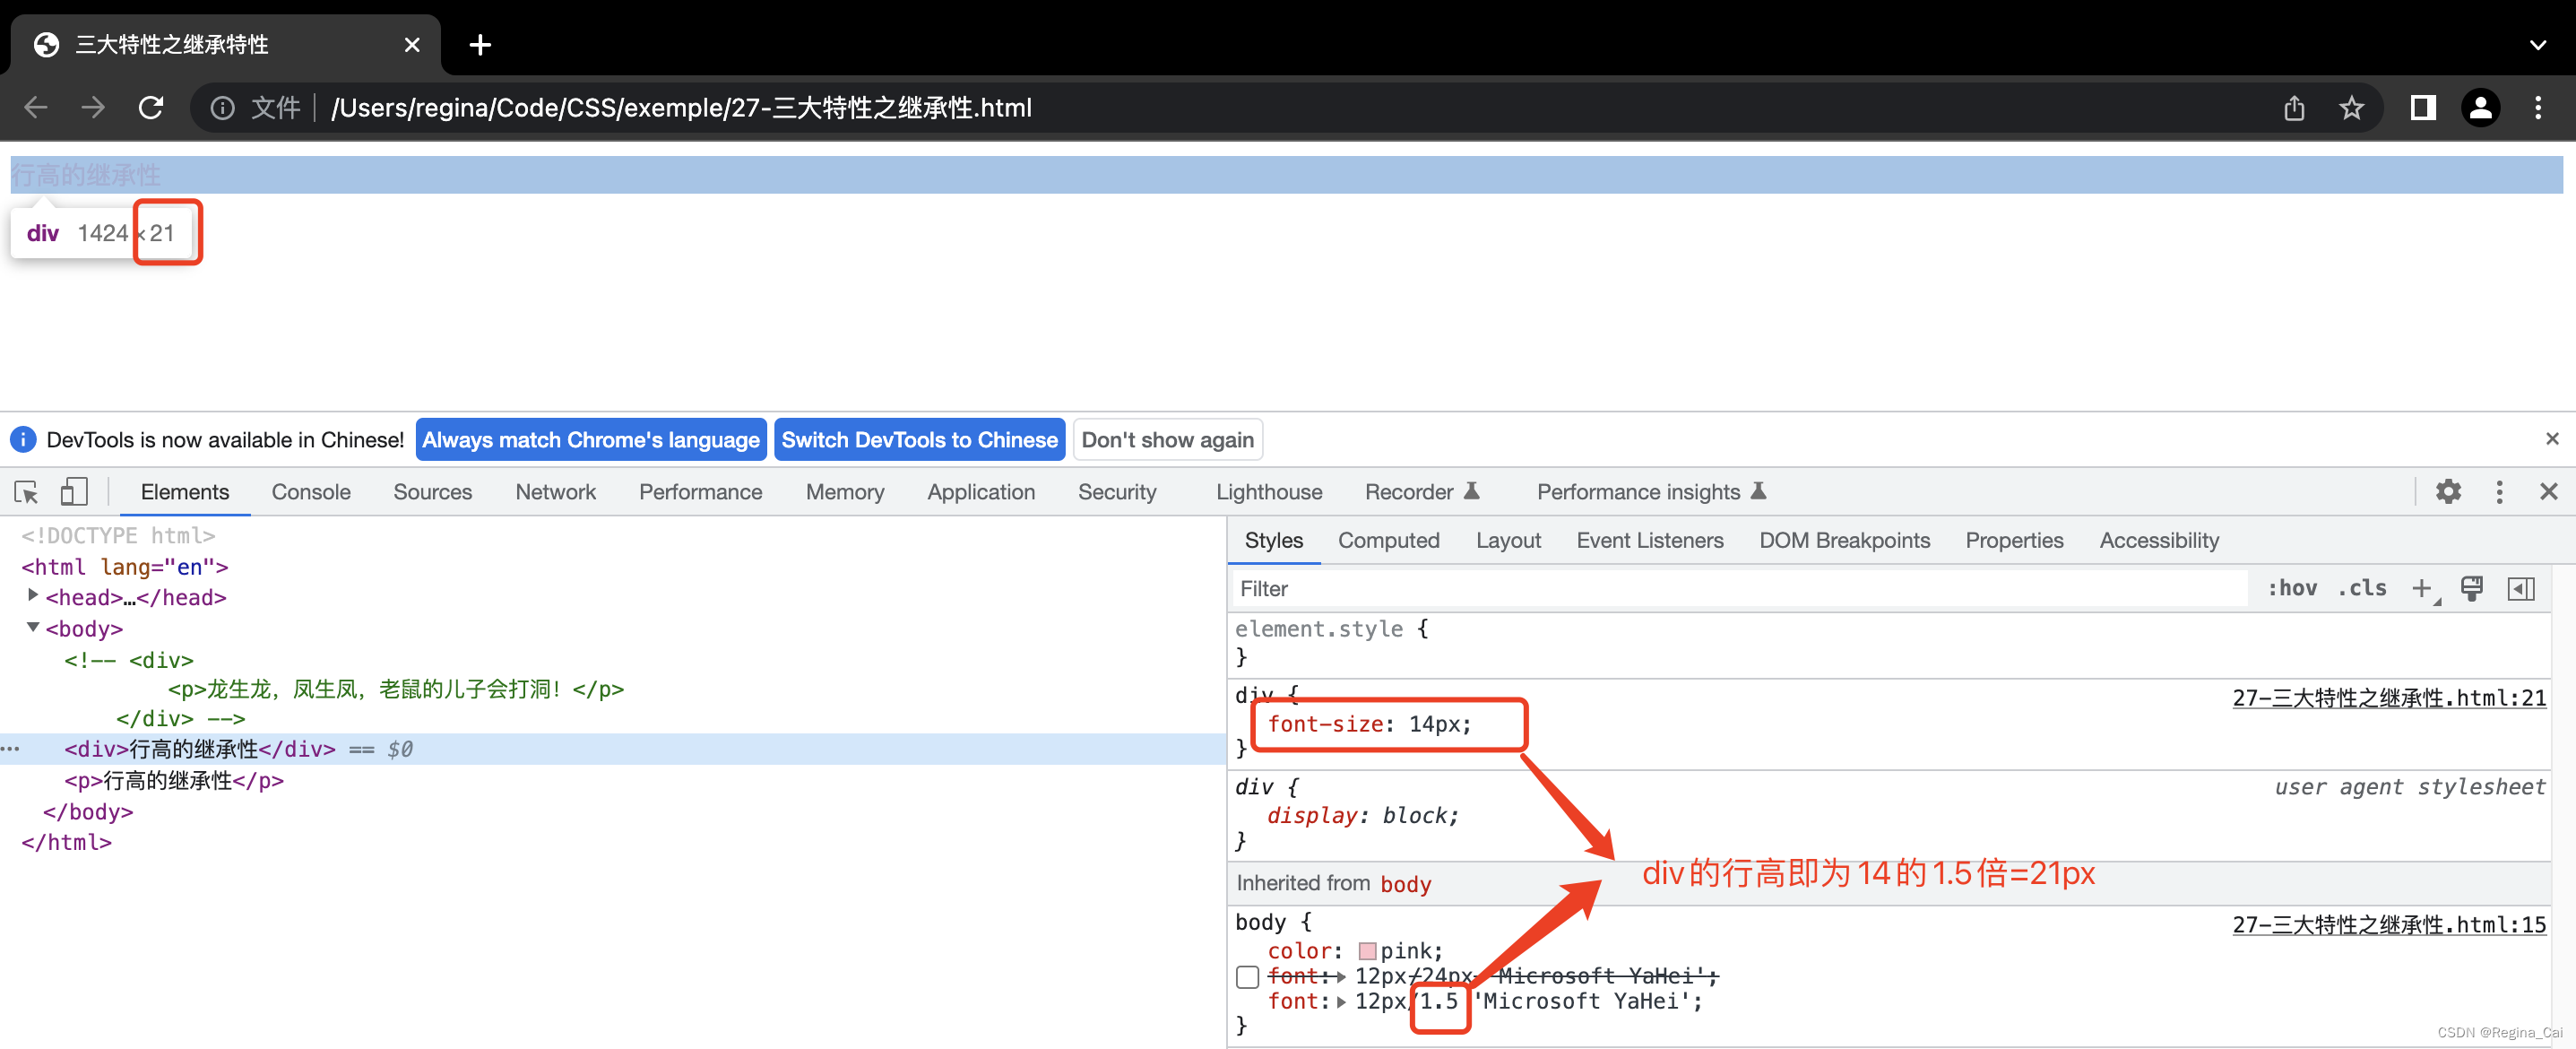Screen dimensions: 2576x1049
Task: Open the DevTools customize three-dot menu
Action: tap(2499, 492)
